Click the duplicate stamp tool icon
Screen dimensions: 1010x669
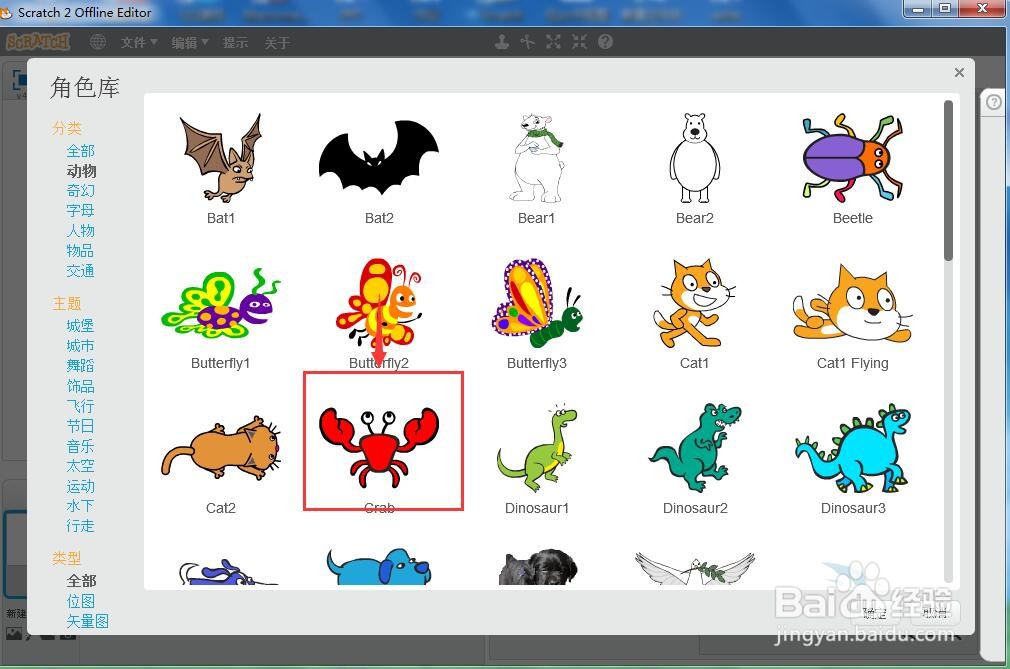click(502, 42)
